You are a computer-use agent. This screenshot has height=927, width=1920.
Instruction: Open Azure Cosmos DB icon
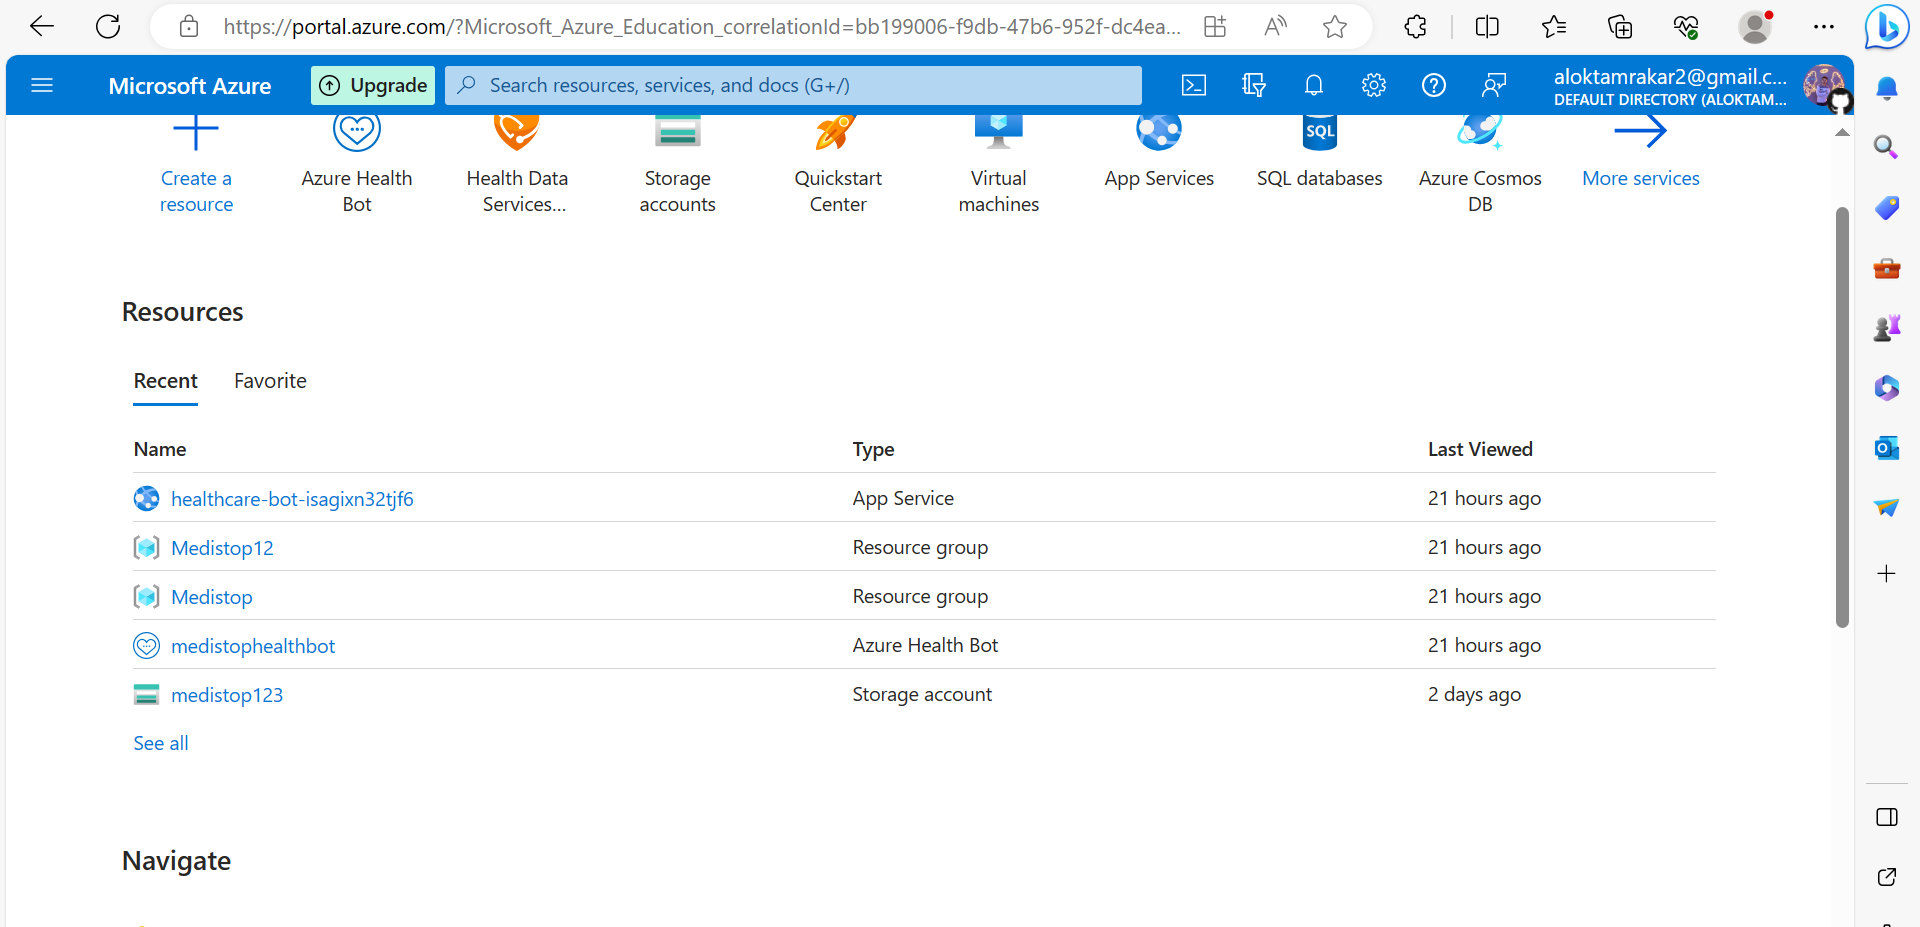[1480, 132]
